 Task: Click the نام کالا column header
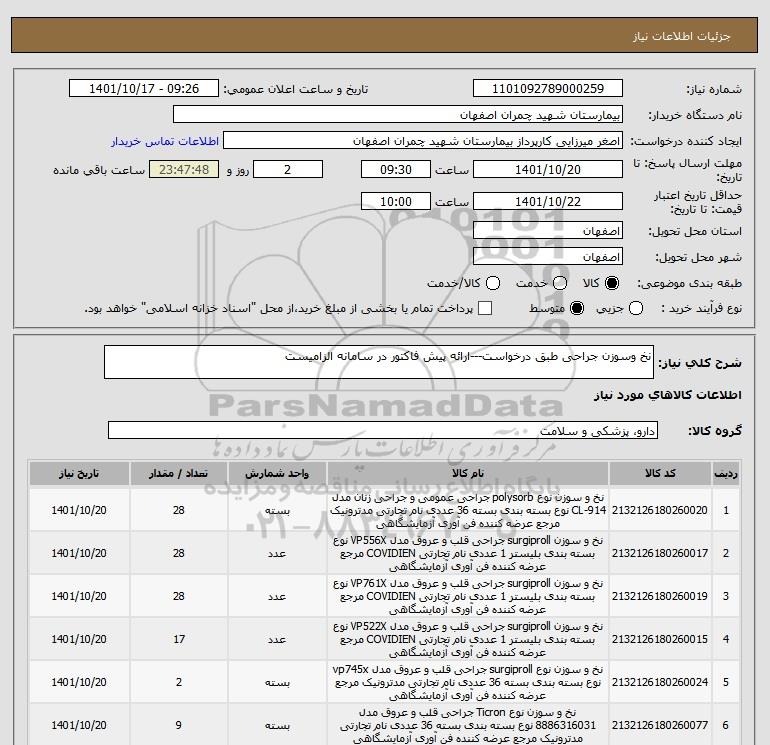tap(468, 473)
